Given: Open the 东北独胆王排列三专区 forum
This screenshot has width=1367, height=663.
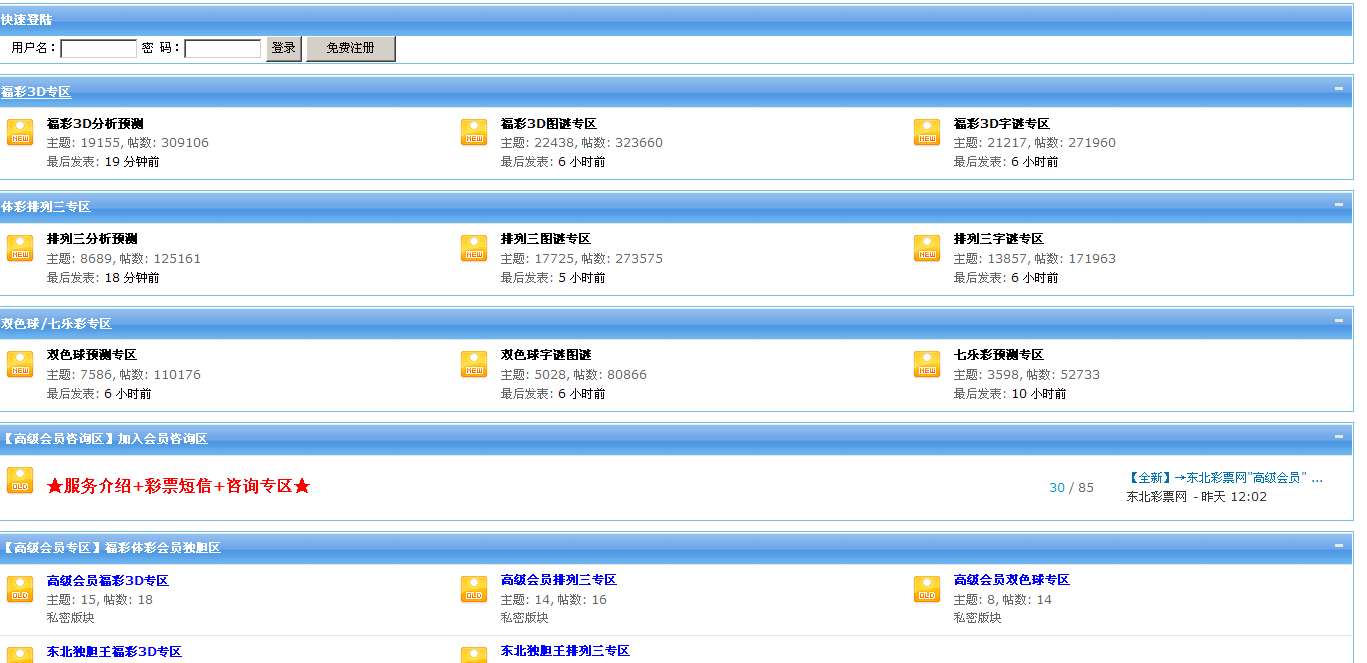Looking at the screenshot, I should (565, 651).
